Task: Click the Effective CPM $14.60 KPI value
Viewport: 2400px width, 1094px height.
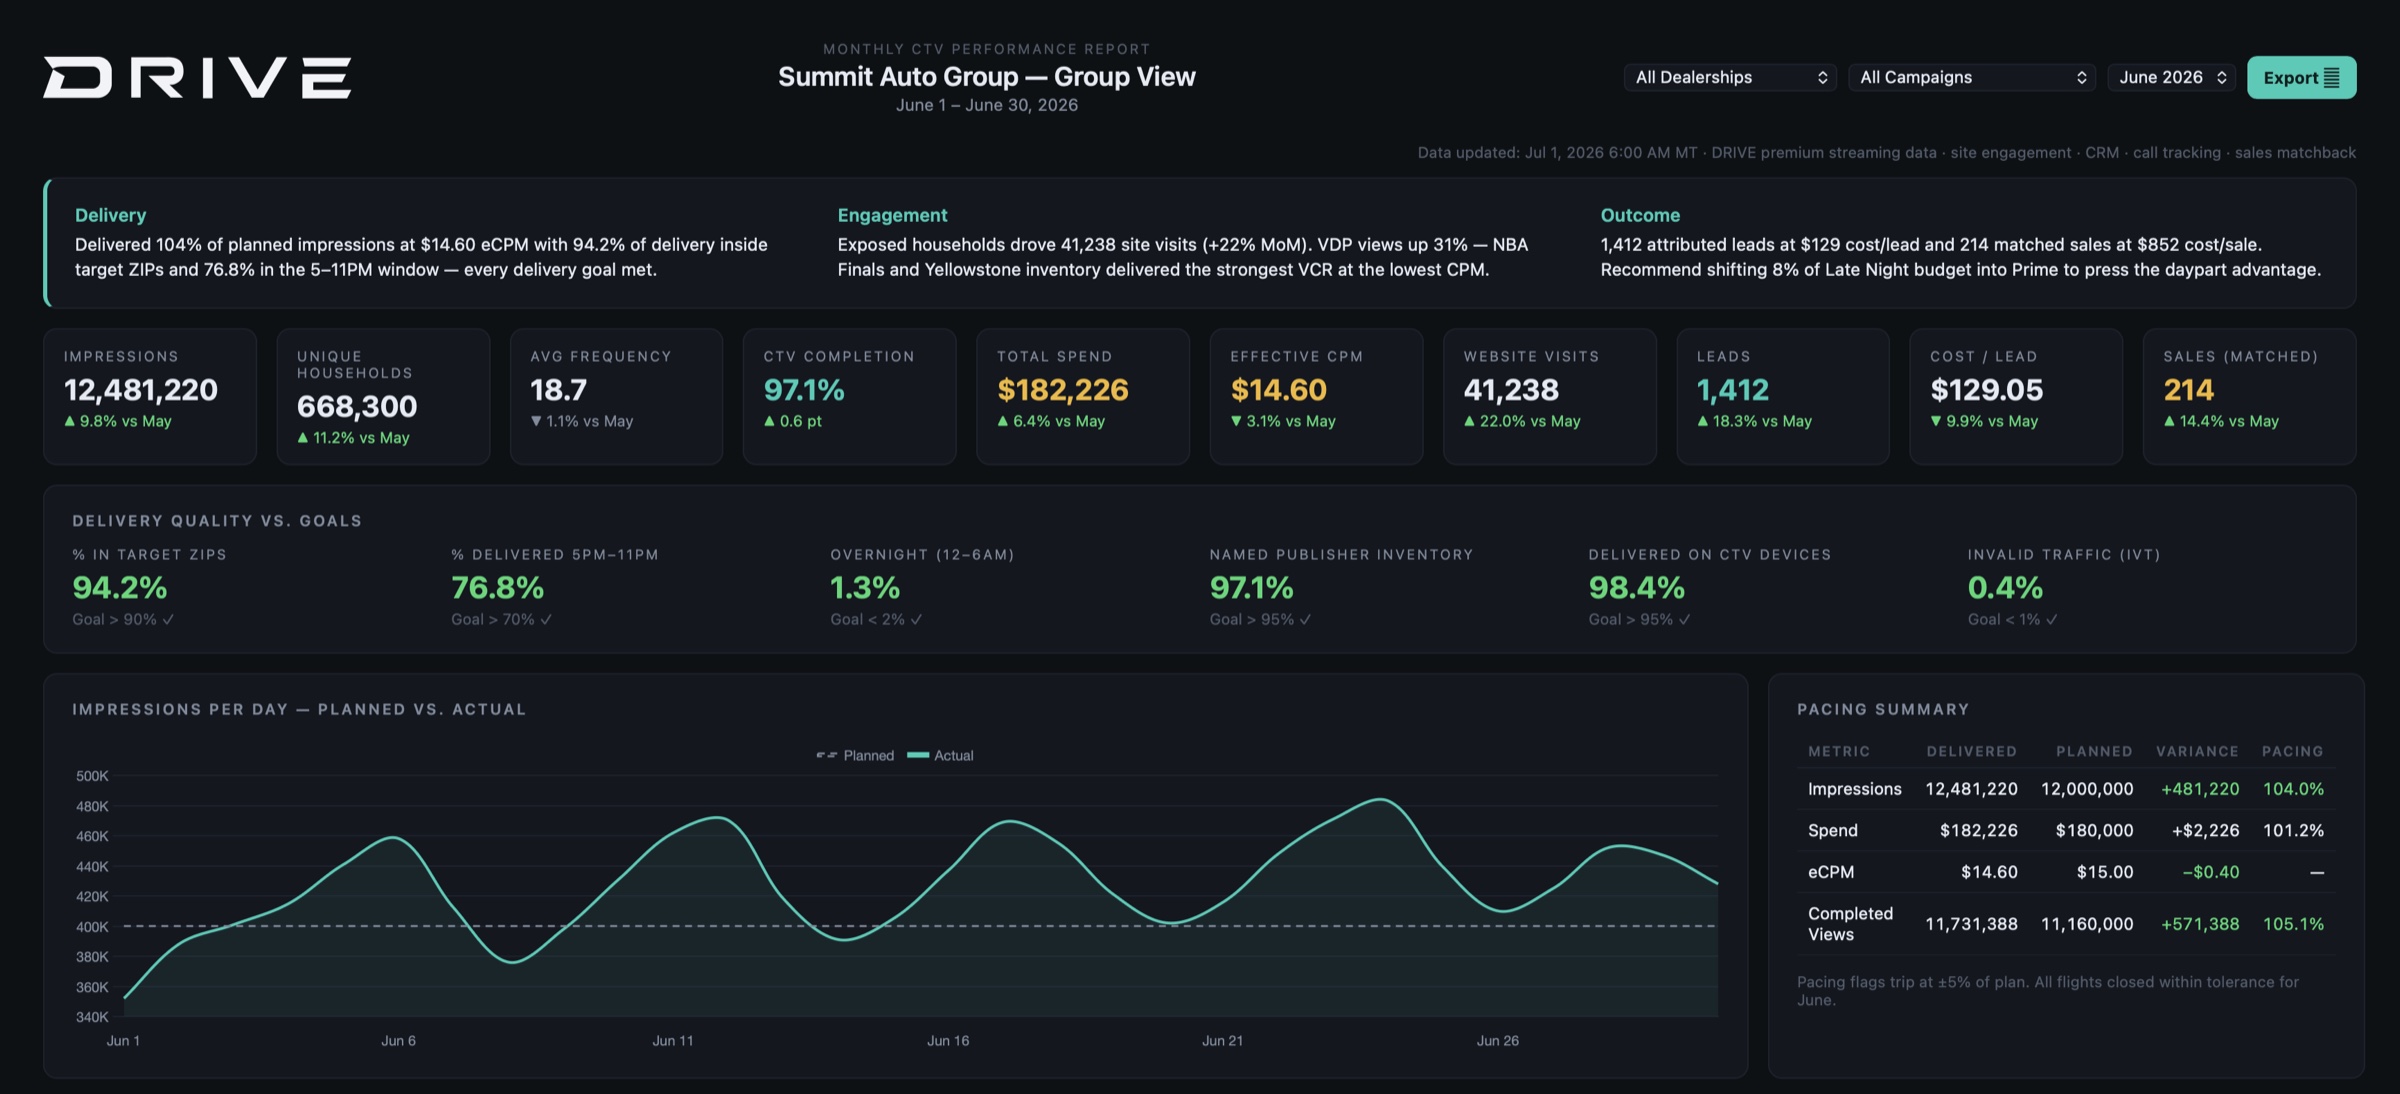Action: (x=1279, y=389)
